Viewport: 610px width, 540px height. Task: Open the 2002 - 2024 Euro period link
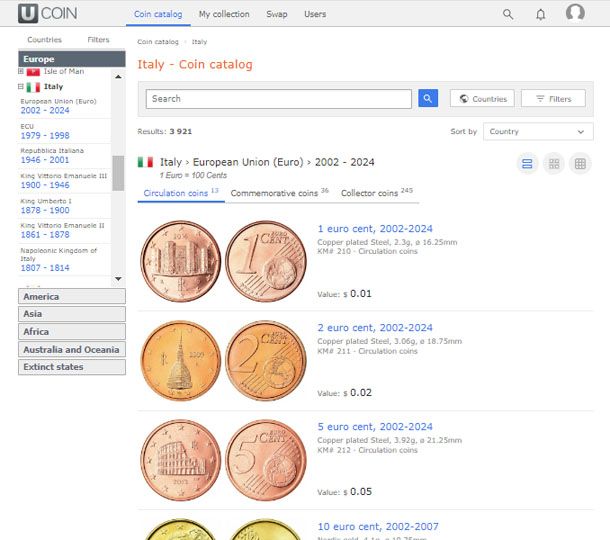[x=45, y=110]
